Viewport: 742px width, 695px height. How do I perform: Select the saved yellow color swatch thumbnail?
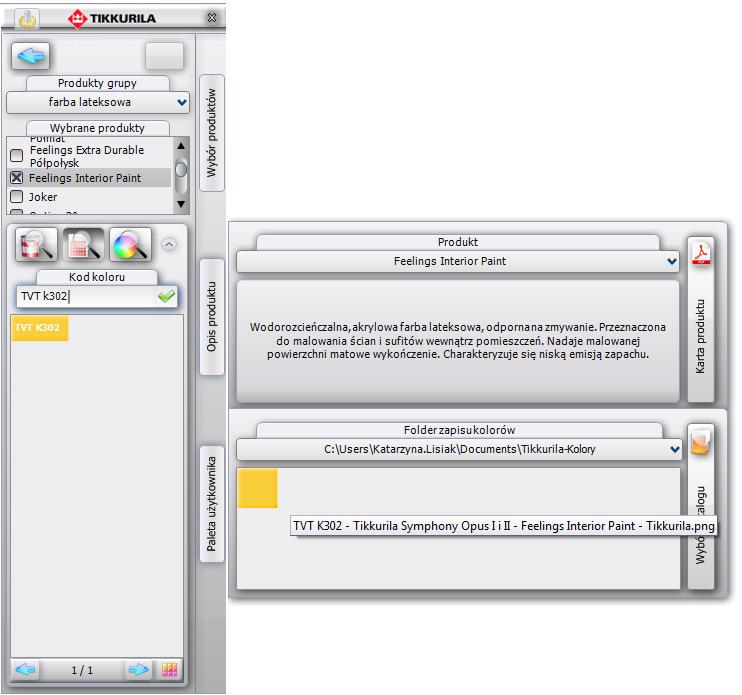coord(257,488)
